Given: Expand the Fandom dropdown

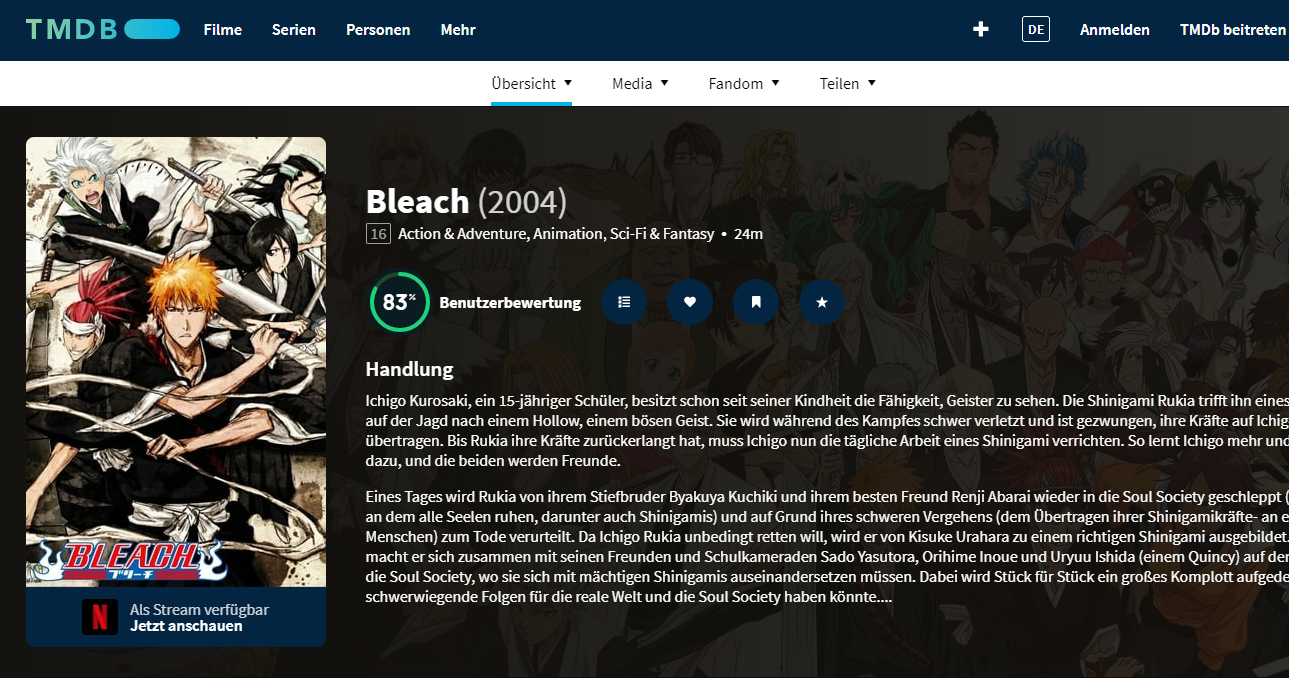Looking at the screenshot, I should [x=743, y=83].
